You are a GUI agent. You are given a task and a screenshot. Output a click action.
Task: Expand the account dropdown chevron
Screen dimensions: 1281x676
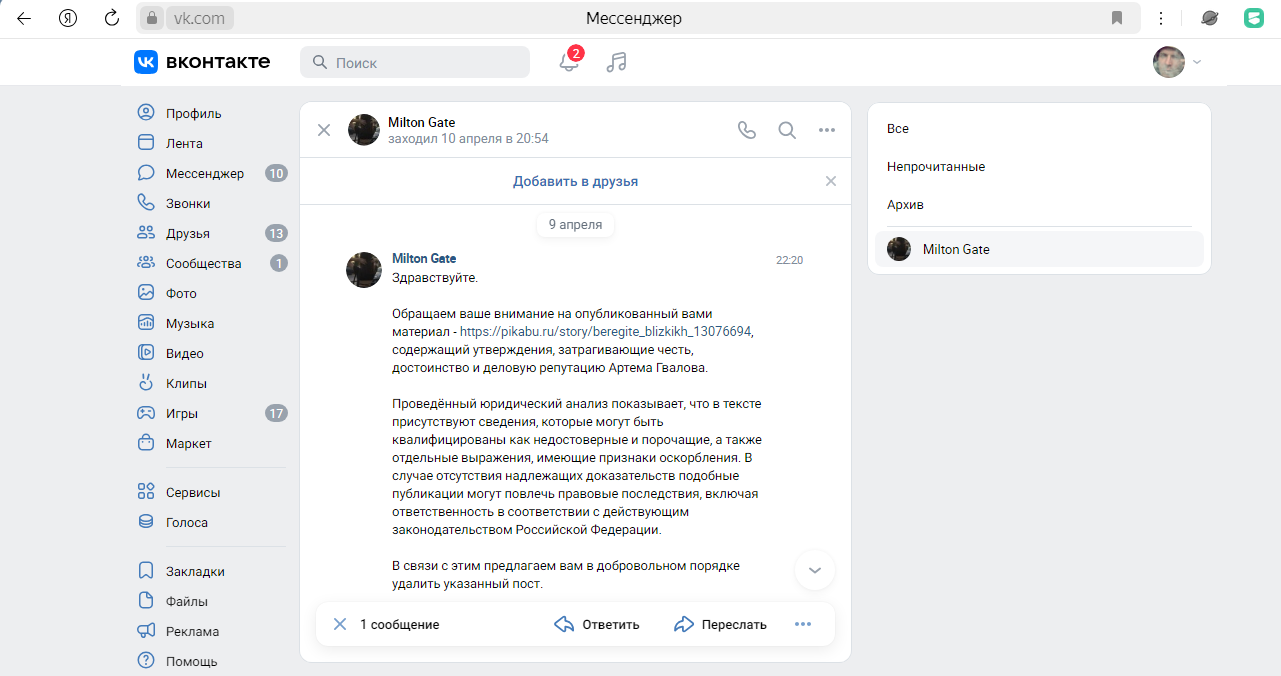pos(1197,62)
